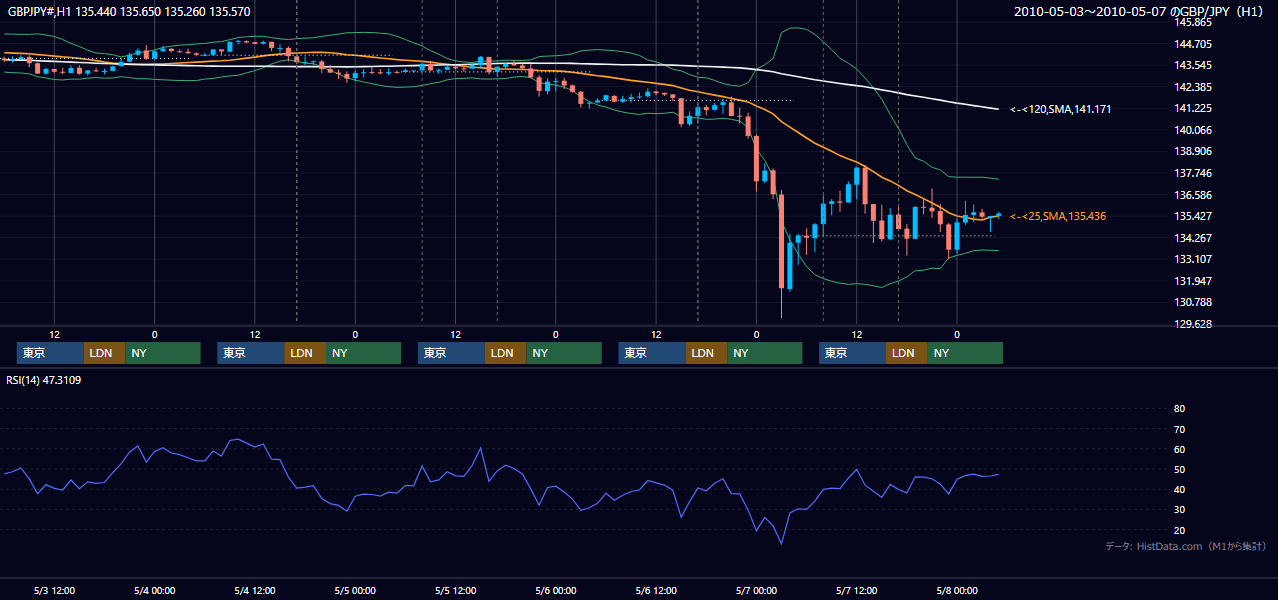Click the RSI axis level 80
The width and height of the screenshot is (1278, 600).
[x=1179, y=409]
